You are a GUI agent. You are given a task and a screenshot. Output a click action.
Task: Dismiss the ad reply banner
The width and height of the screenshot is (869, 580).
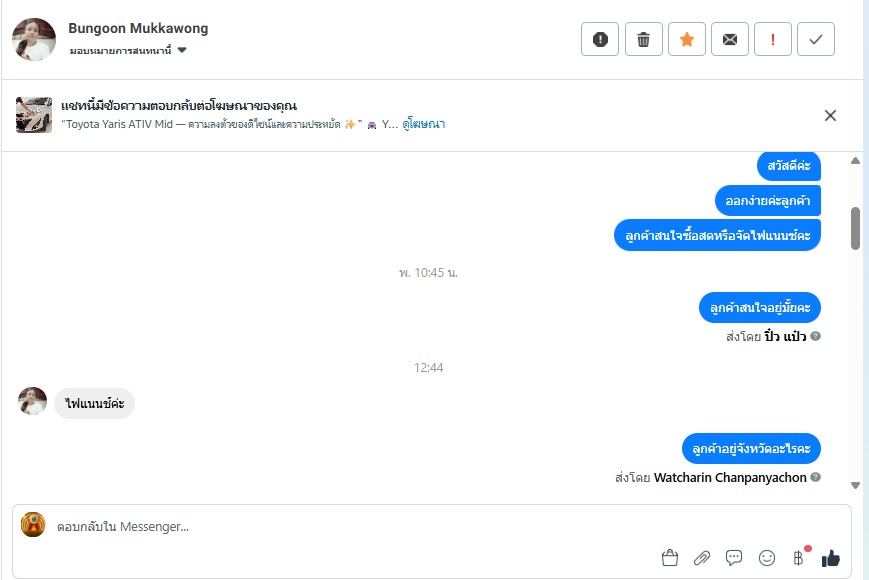point(830,115)
